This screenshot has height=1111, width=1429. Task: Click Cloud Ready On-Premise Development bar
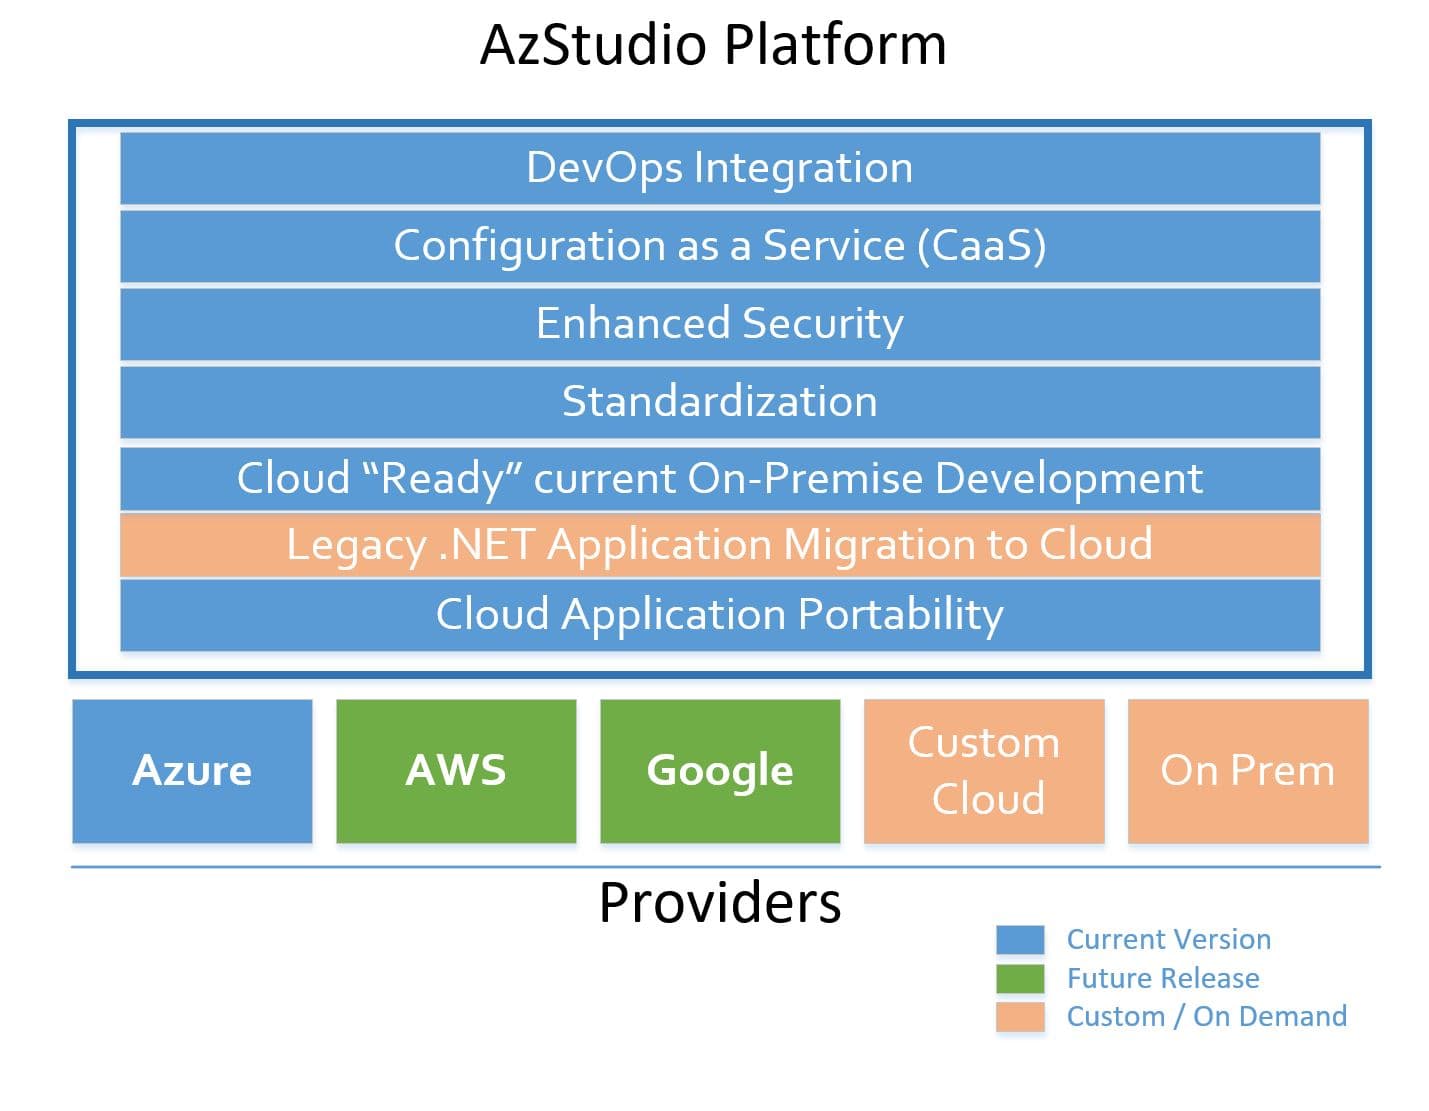point(719,479)
